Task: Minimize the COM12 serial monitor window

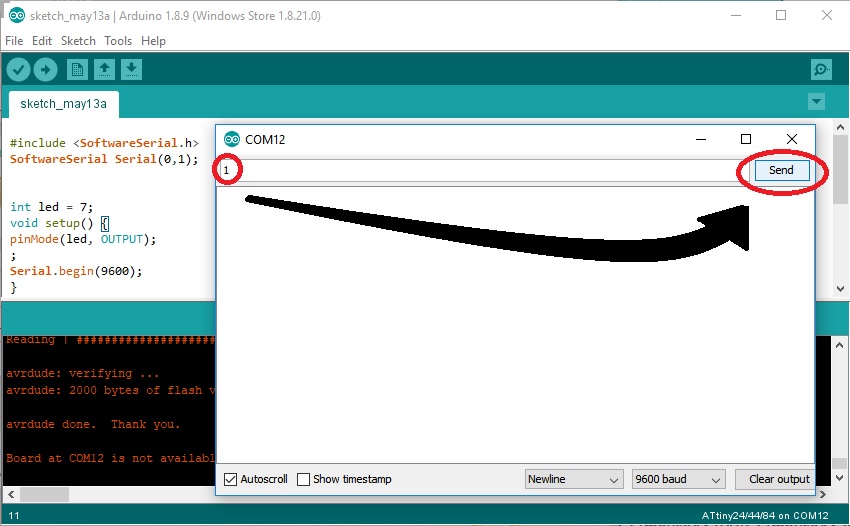Action: [701, 139]
